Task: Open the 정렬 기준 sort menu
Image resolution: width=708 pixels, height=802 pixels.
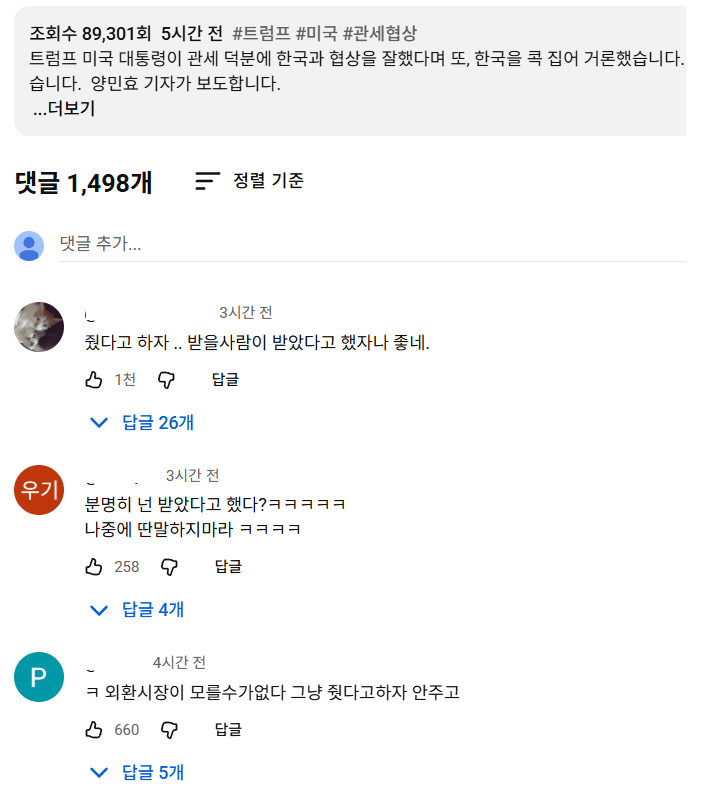Action: point(250,181)
